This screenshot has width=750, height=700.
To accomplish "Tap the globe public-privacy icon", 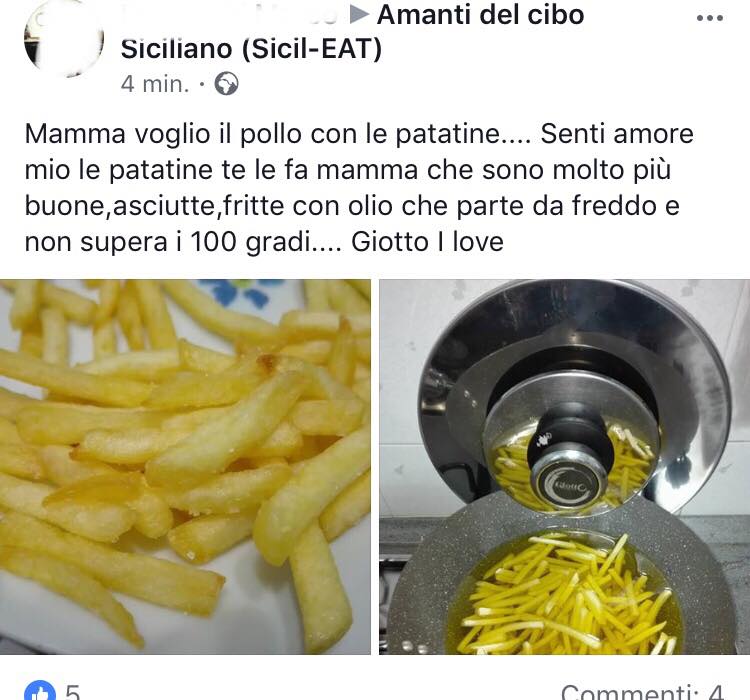I will [x=226, y=84].
